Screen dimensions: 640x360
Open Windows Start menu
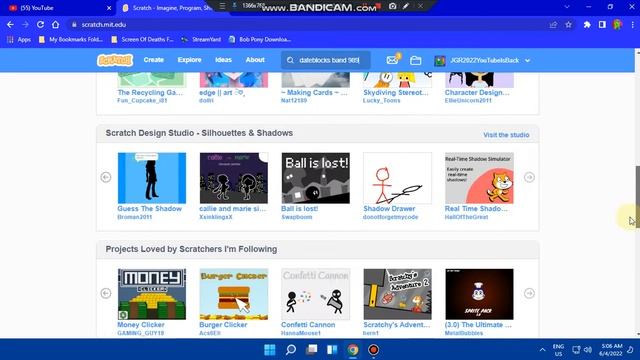point(270,350)
